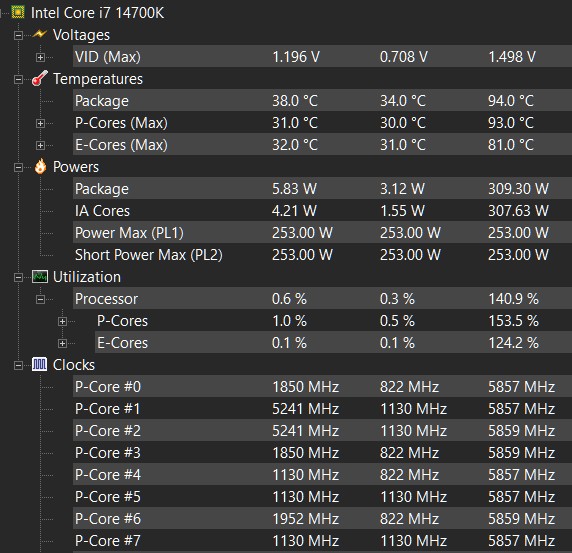The width and height of the screenshot is (572, 553).
Task: Select the E-Cores (Max) label
Action: [x=121, y=144]
